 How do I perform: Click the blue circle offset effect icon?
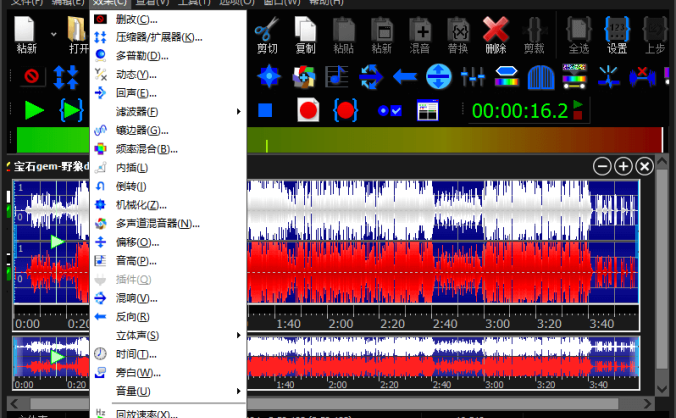click(x=438, y=77)
